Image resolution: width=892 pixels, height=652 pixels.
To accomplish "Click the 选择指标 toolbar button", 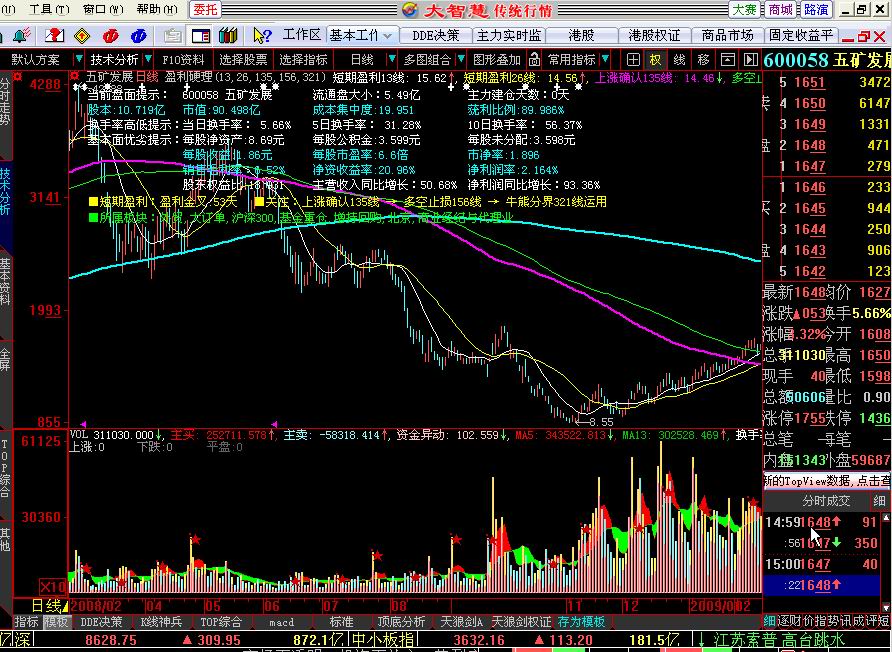I will [303, 59].
